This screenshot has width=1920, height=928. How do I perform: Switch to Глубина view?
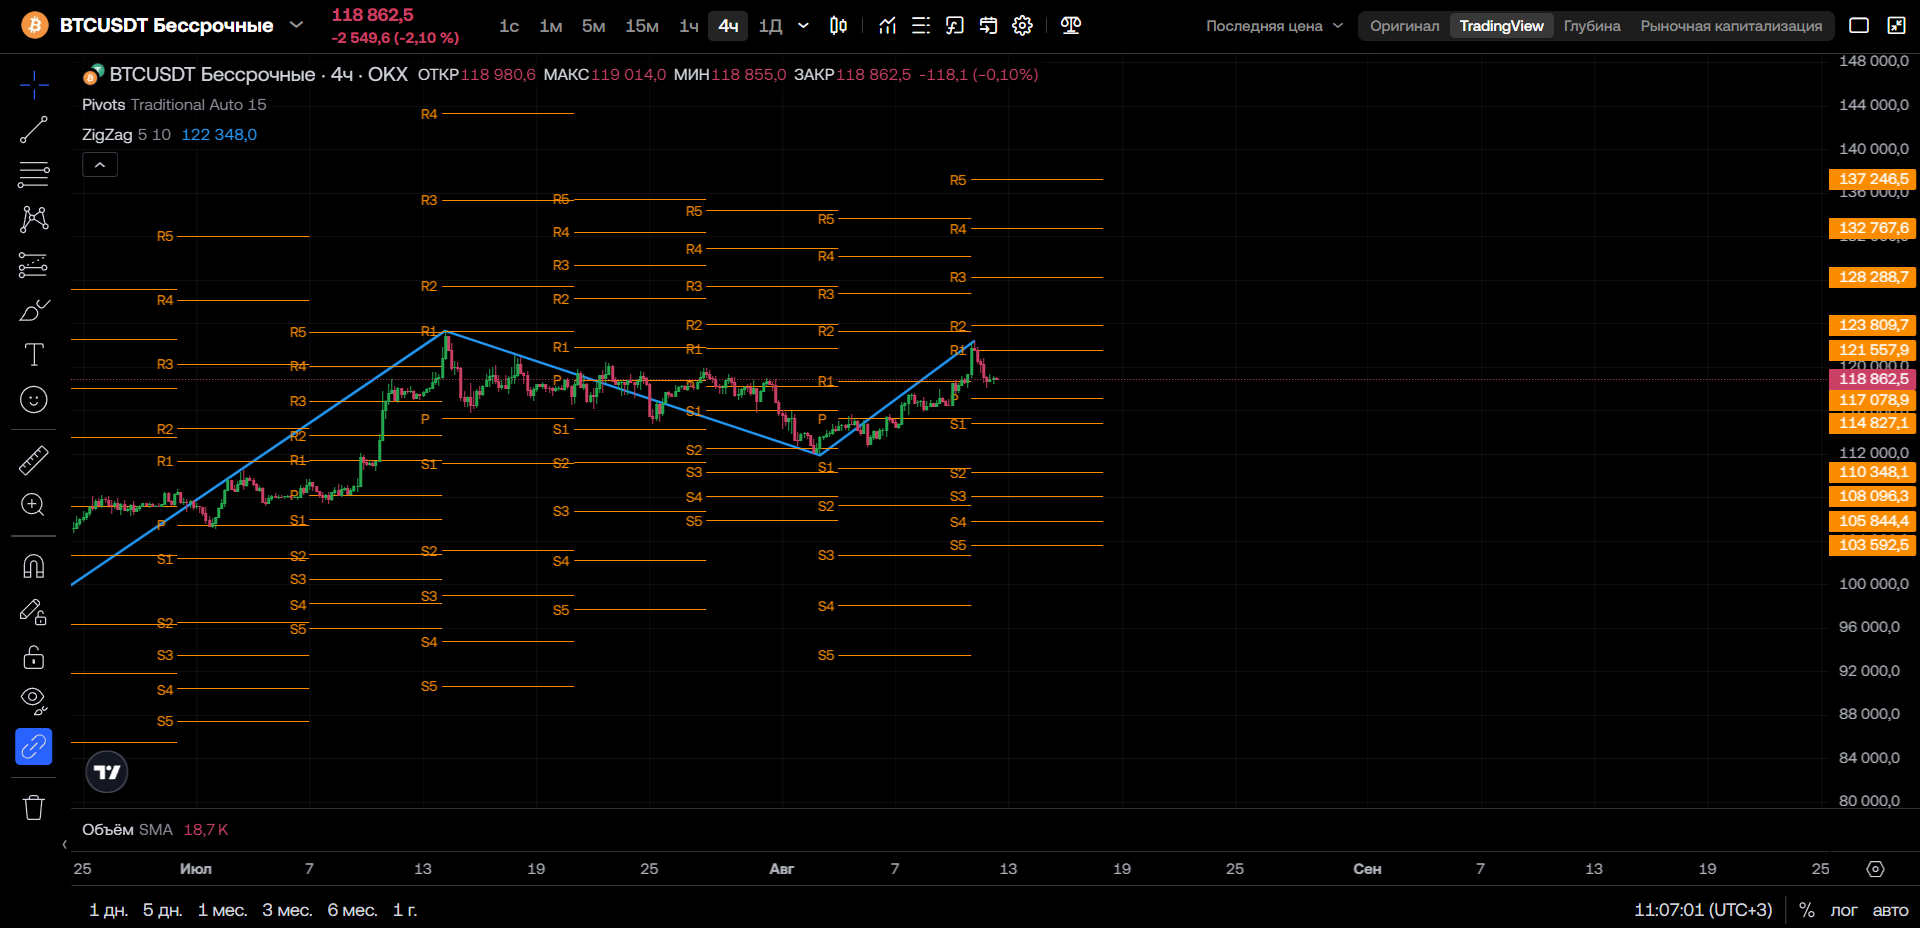[1592, 26]
